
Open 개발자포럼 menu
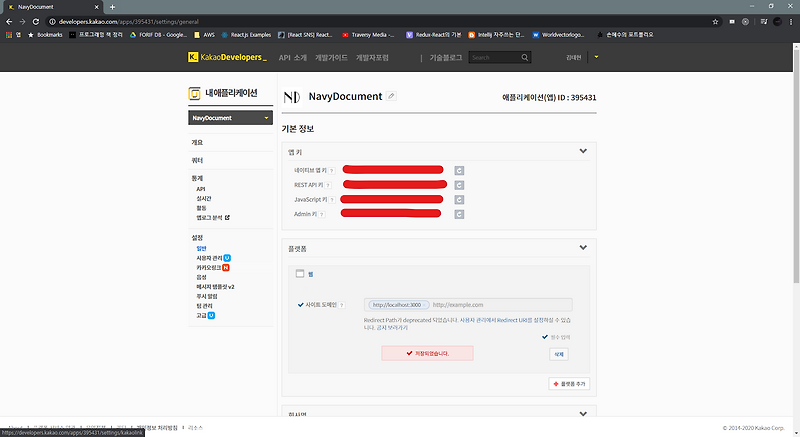pyautogui.click(x=372, y=58)
